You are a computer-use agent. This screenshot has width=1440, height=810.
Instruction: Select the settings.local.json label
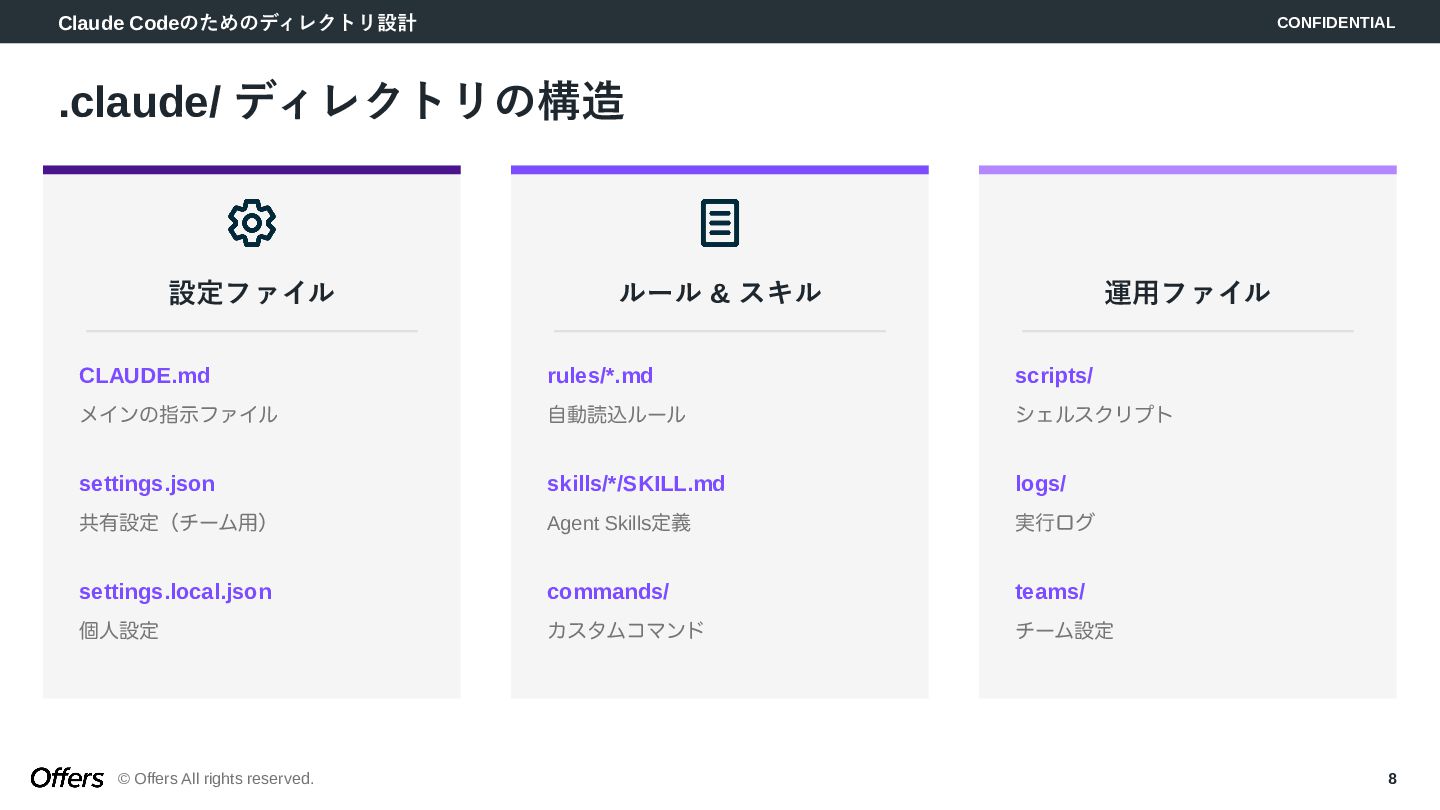[176, 592]
